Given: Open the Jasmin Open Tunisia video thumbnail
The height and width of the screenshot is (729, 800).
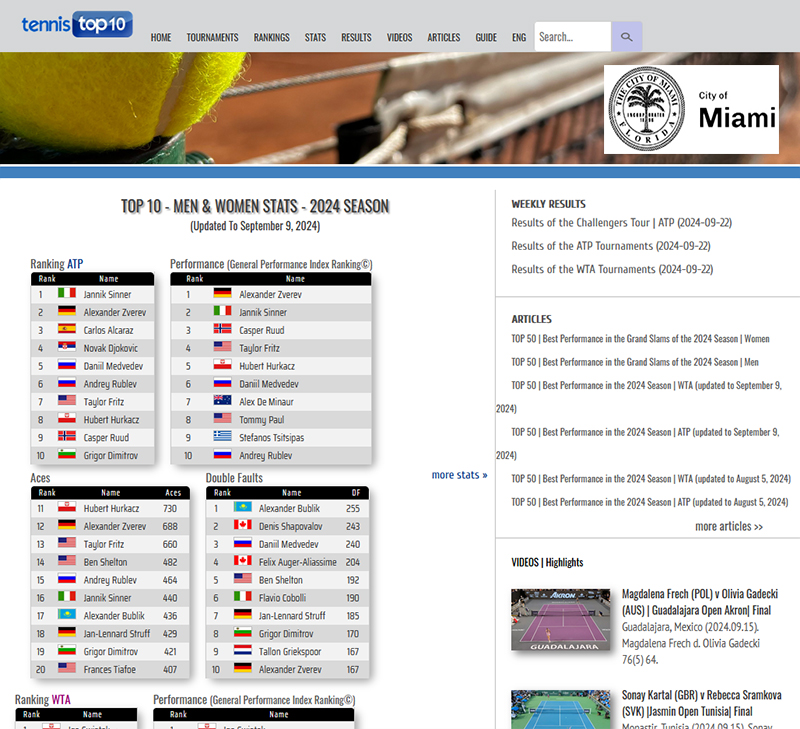Looking at the screenshot, I should [561, 710].
